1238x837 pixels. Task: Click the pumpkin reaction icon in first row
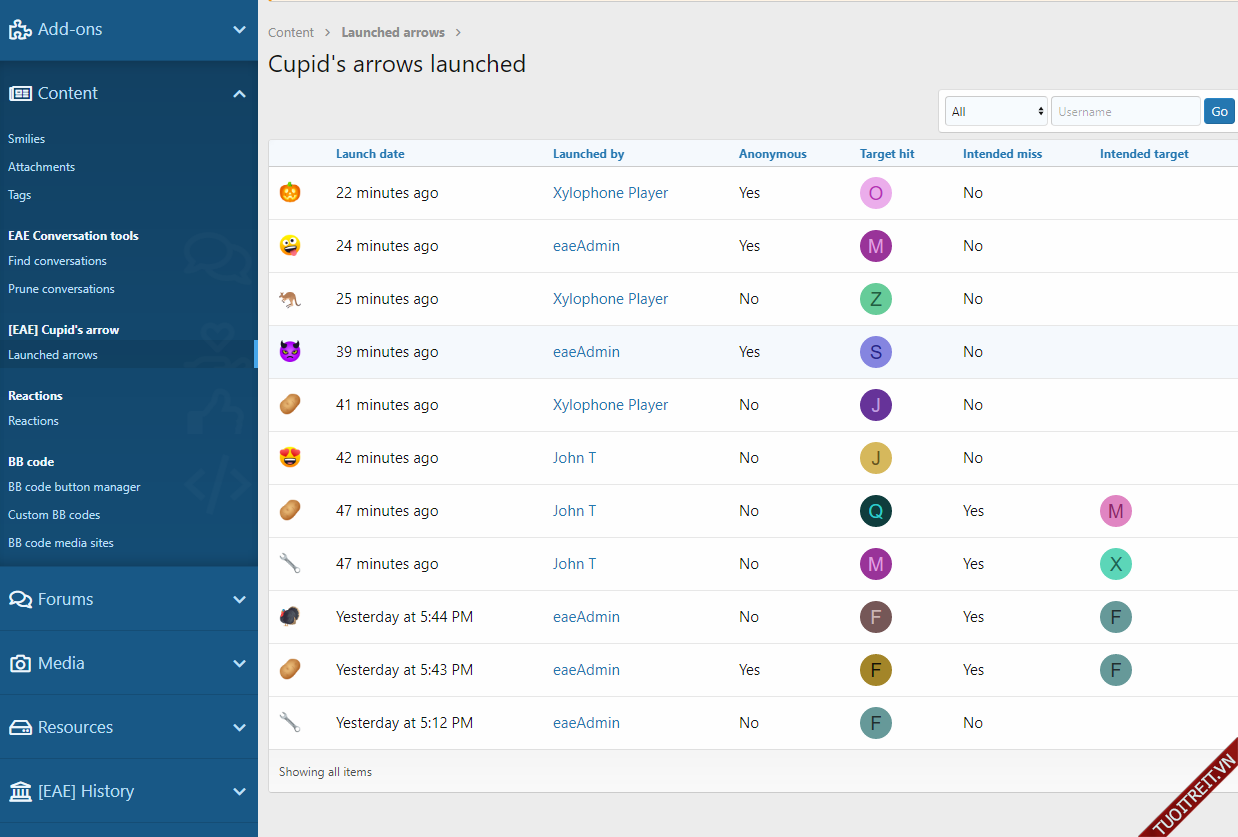[290, 192]
